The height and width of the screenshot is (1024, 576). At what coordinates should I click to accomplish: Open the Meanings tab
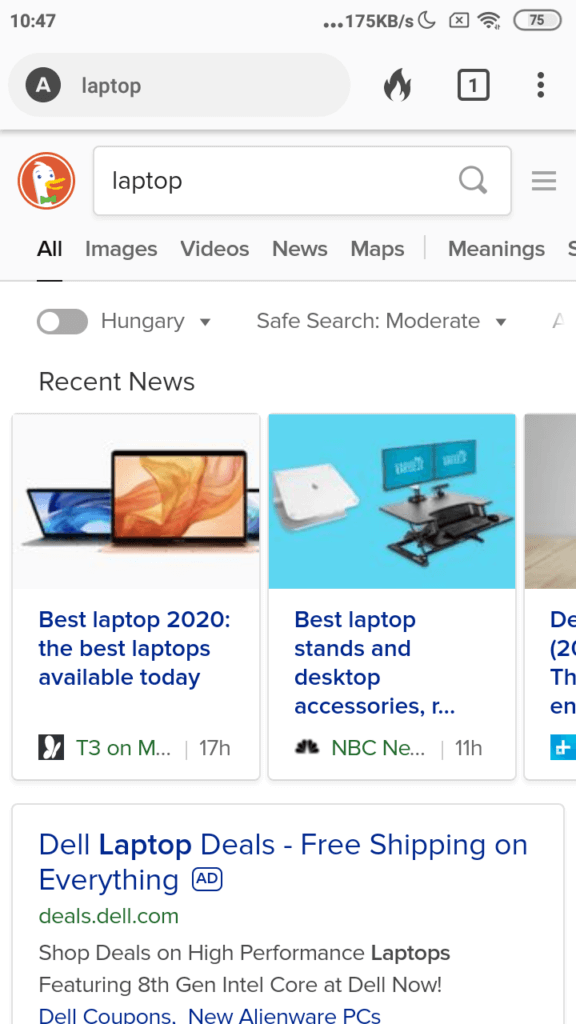coord(496,249)
